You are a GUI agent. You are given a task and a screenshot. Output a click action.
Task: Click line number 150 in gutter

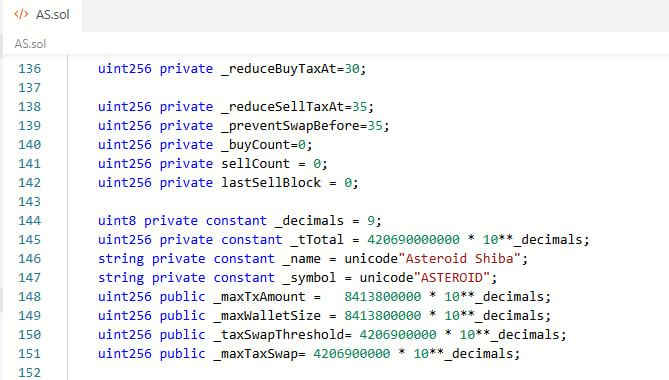[x=29, y=334]
